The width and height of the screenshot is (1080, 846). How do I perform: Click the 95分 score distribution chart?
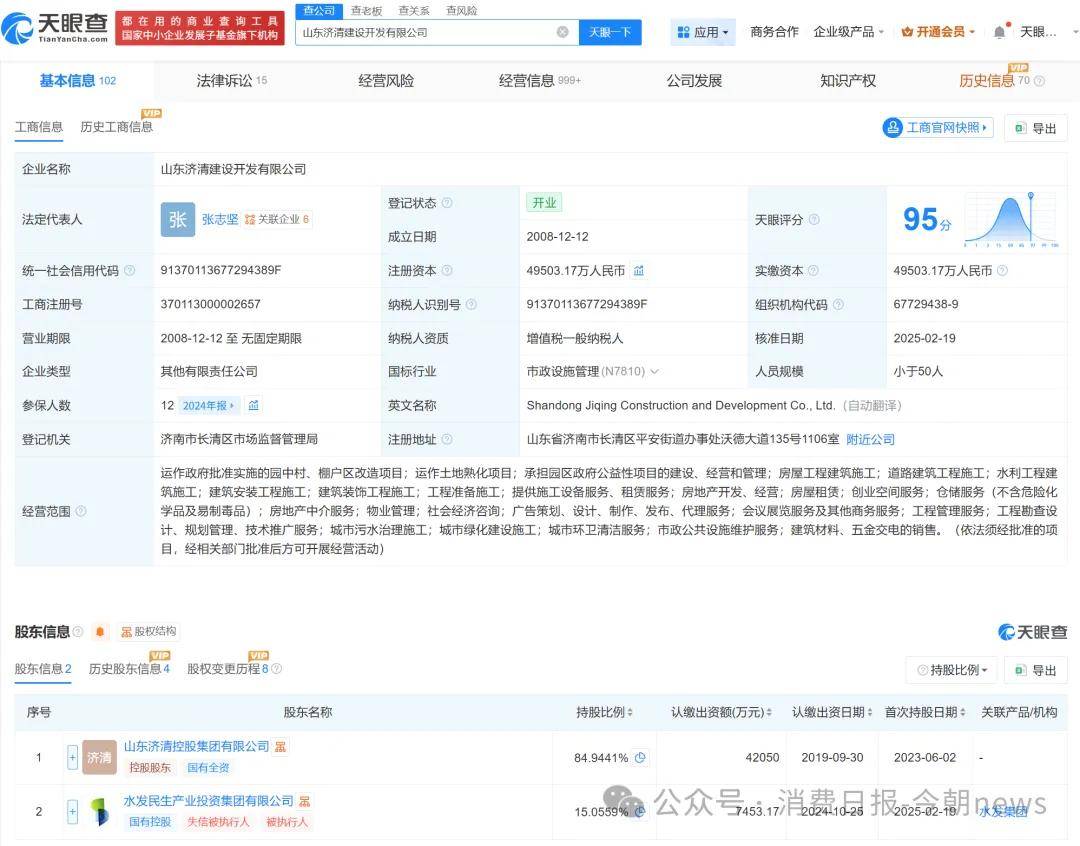(x=1010, y=220)
